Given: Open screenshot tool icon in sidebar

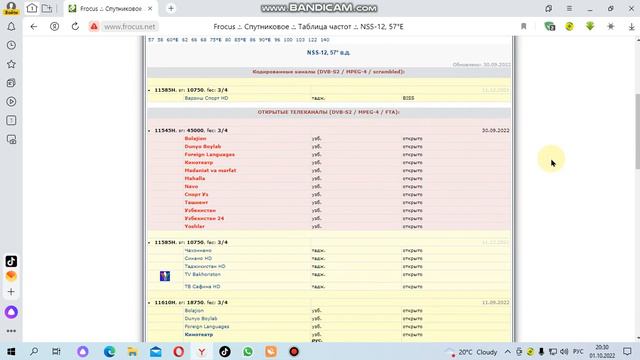Looking at the screenshot, I should click(x=11, y=140).
